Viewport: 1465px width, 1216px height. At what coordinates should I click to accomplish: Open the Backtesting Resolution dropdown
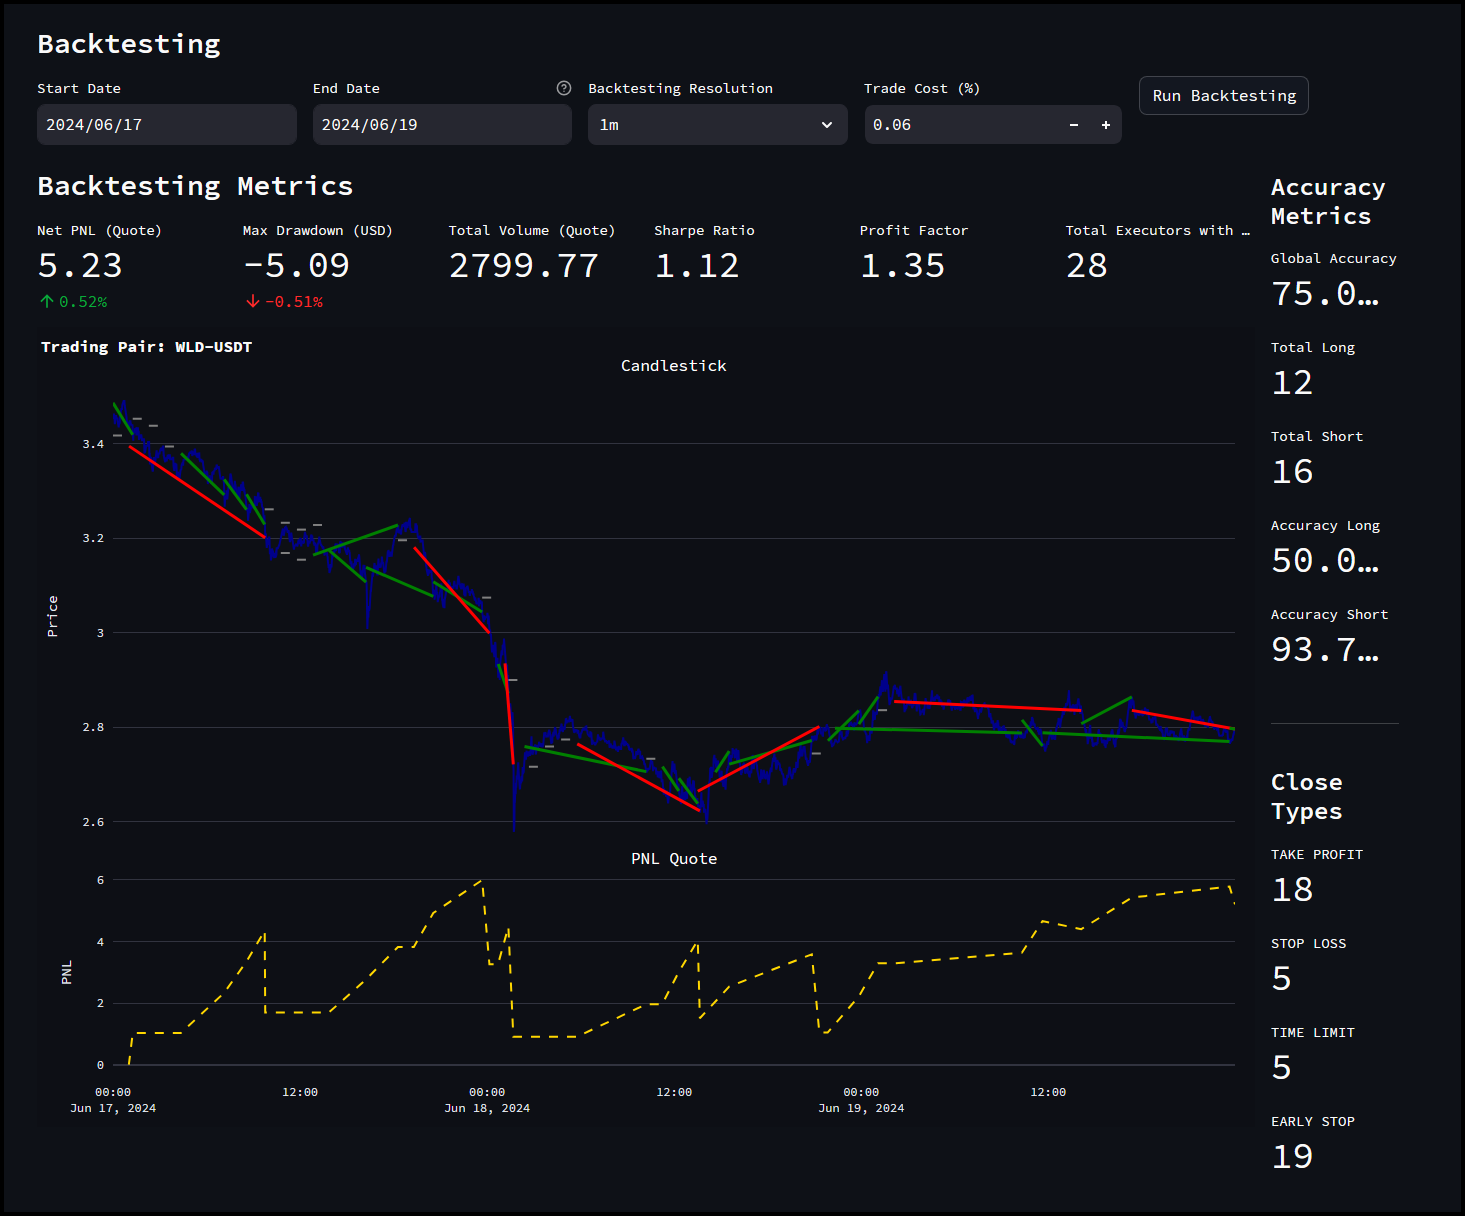click(x=717, y=125)
